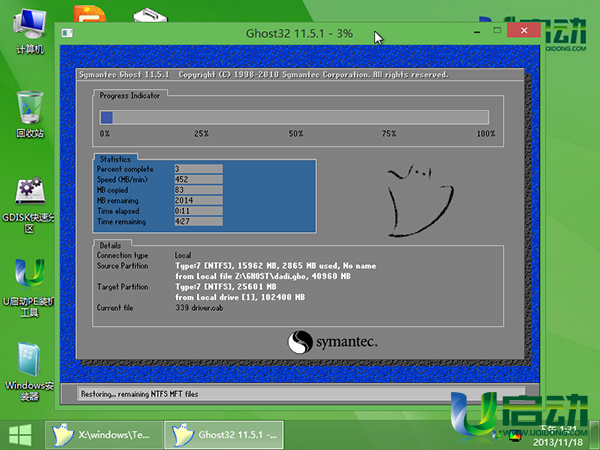Click the status text Restoring remaining NTFS MFT files
Image resolution: width=600 pixels, height=450 pixels.
139,394
